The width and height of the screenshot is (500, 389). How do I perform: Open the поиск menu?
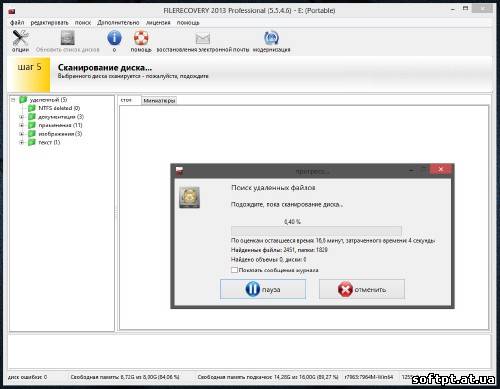83,23
